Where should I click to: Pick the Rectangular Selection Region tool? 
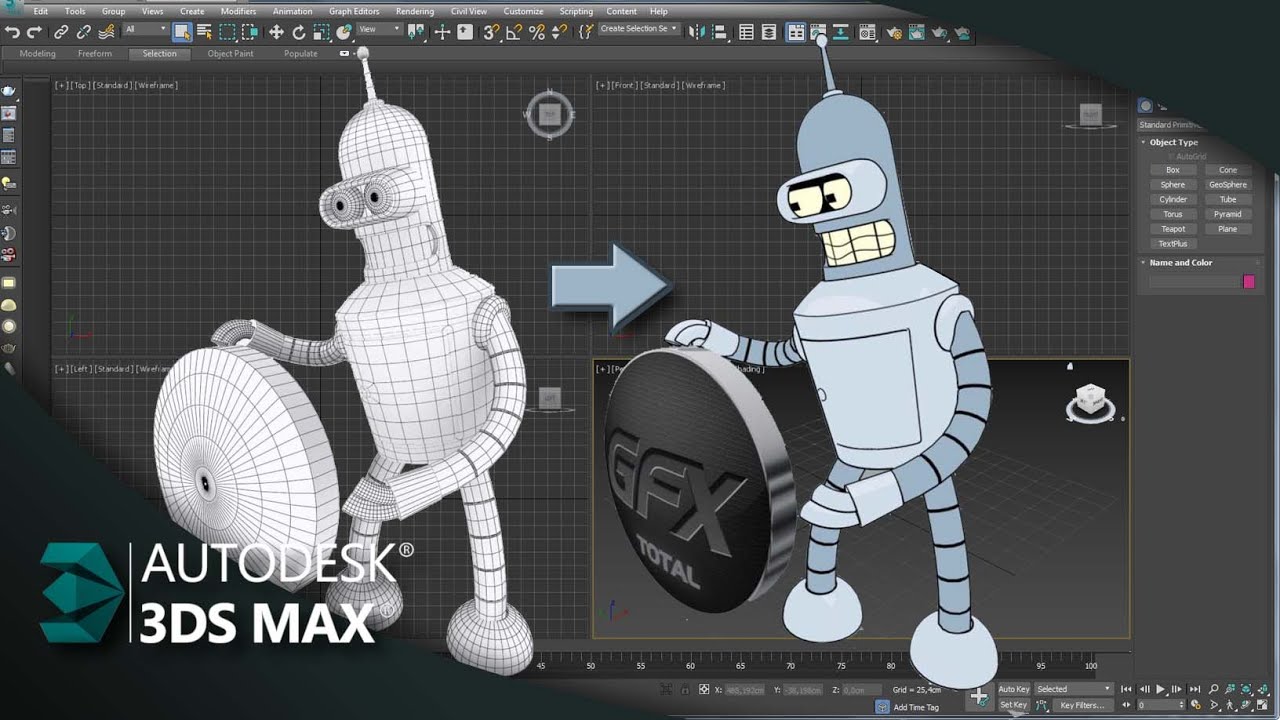tap(227, 32)
